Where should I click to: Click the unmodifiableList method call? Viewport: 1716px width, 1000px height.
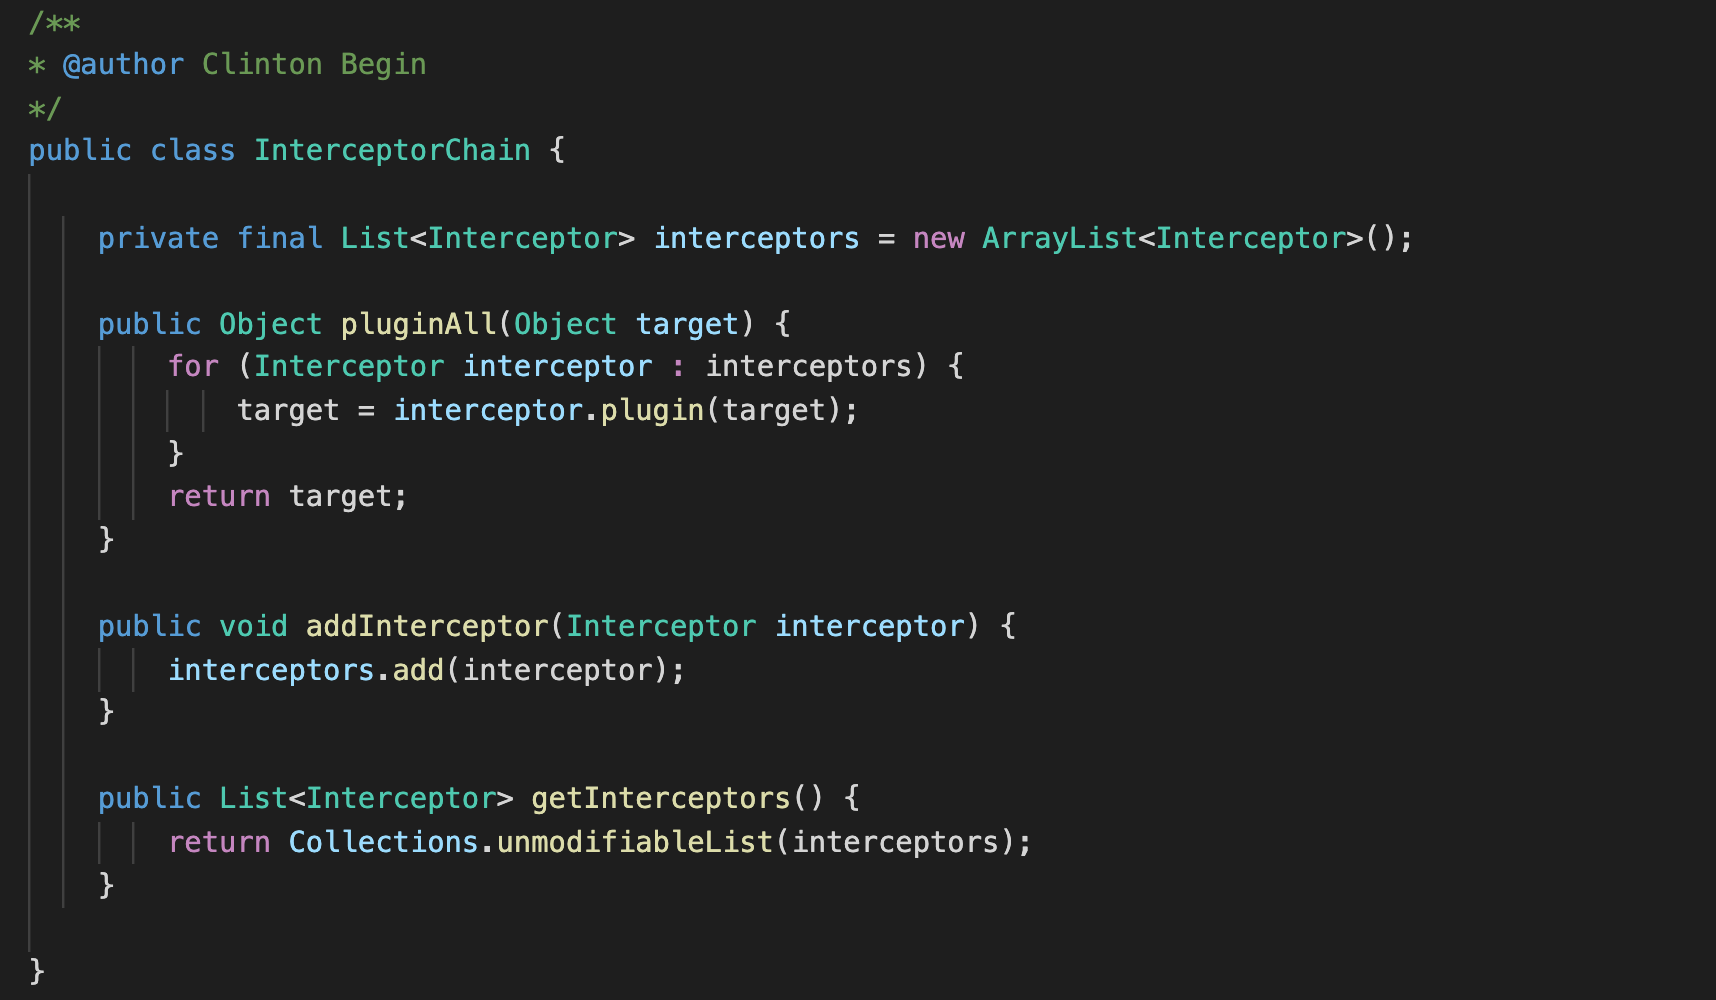click(x=635, y=842)
